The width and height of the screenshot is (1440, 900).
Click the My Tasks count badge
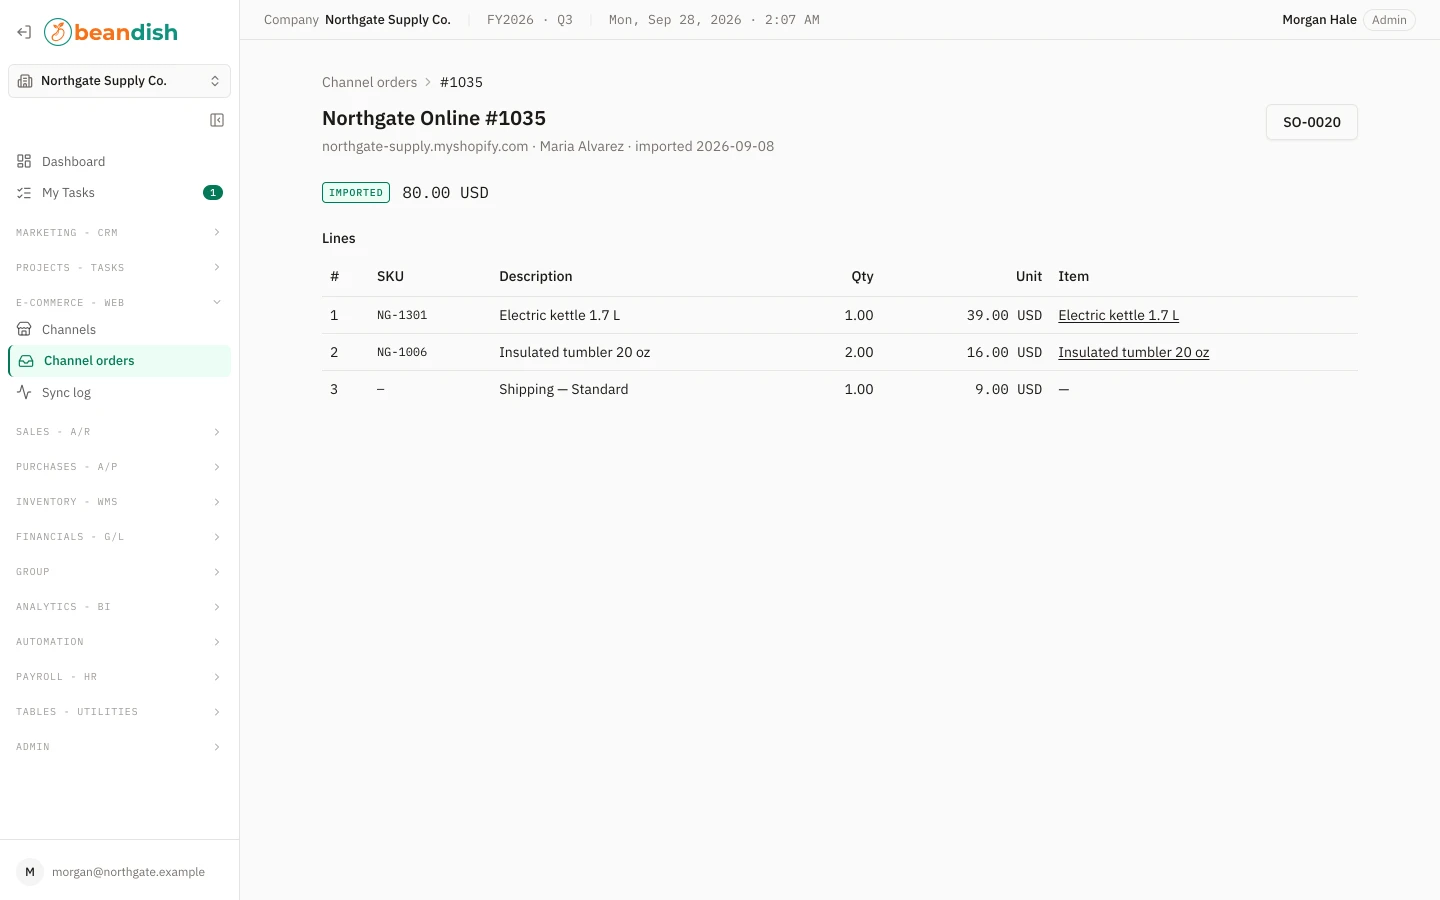tap(213, 193)
